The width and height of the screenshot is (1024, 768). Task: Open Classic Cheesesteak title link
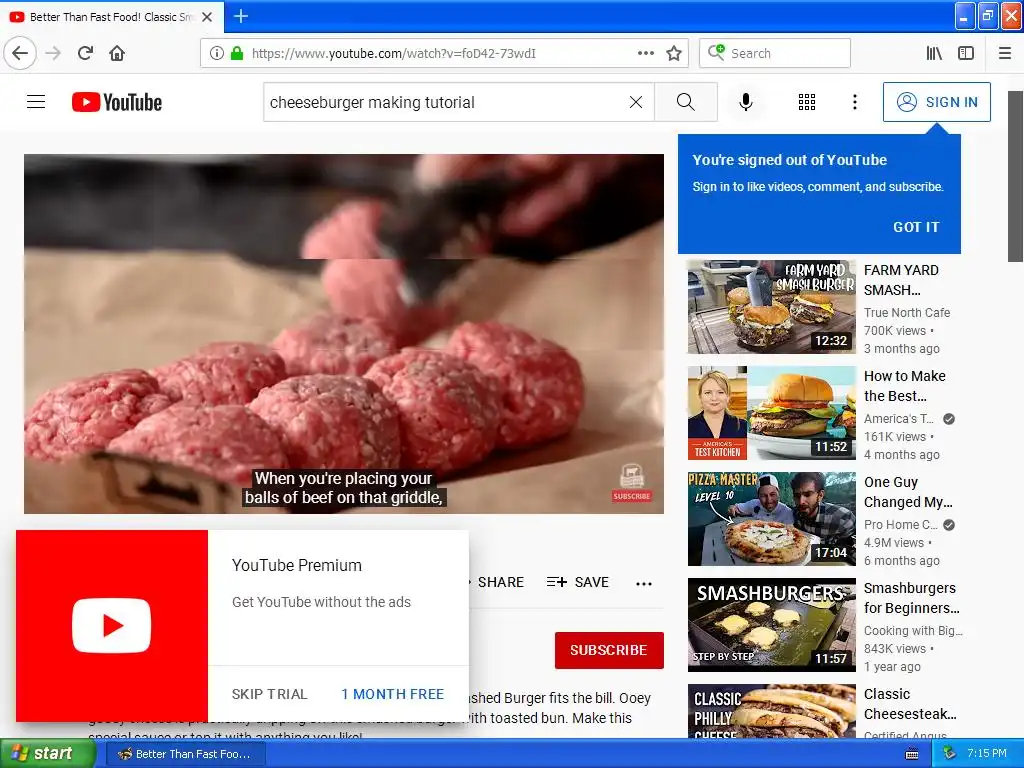click(x=910, y=703)
